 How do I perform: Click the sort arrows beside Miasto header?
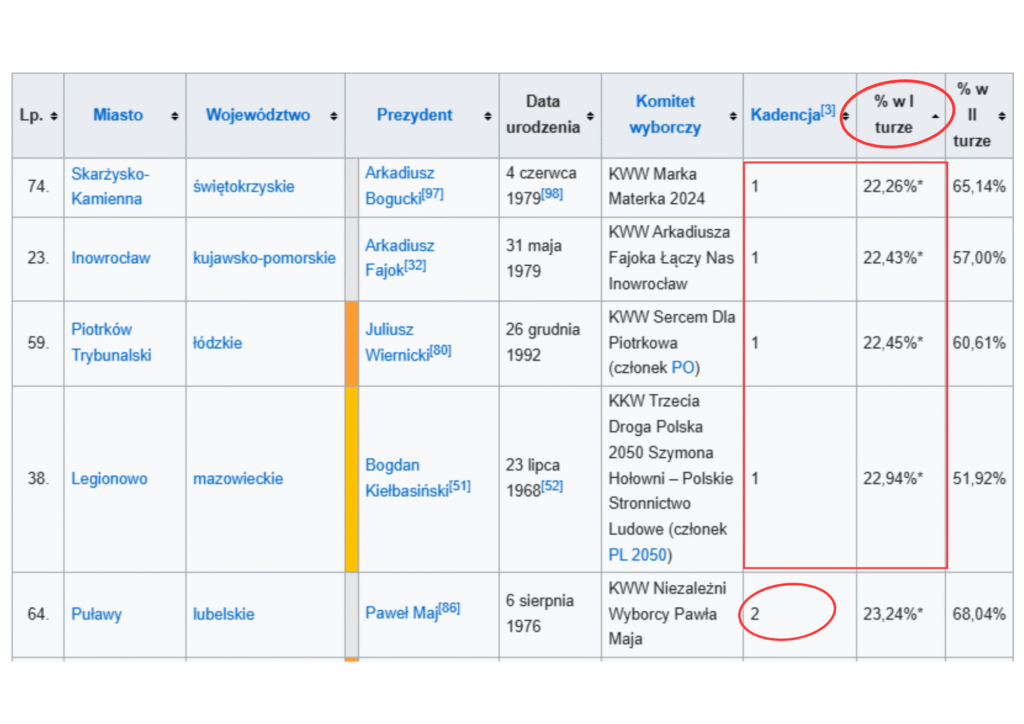(174, 116)
